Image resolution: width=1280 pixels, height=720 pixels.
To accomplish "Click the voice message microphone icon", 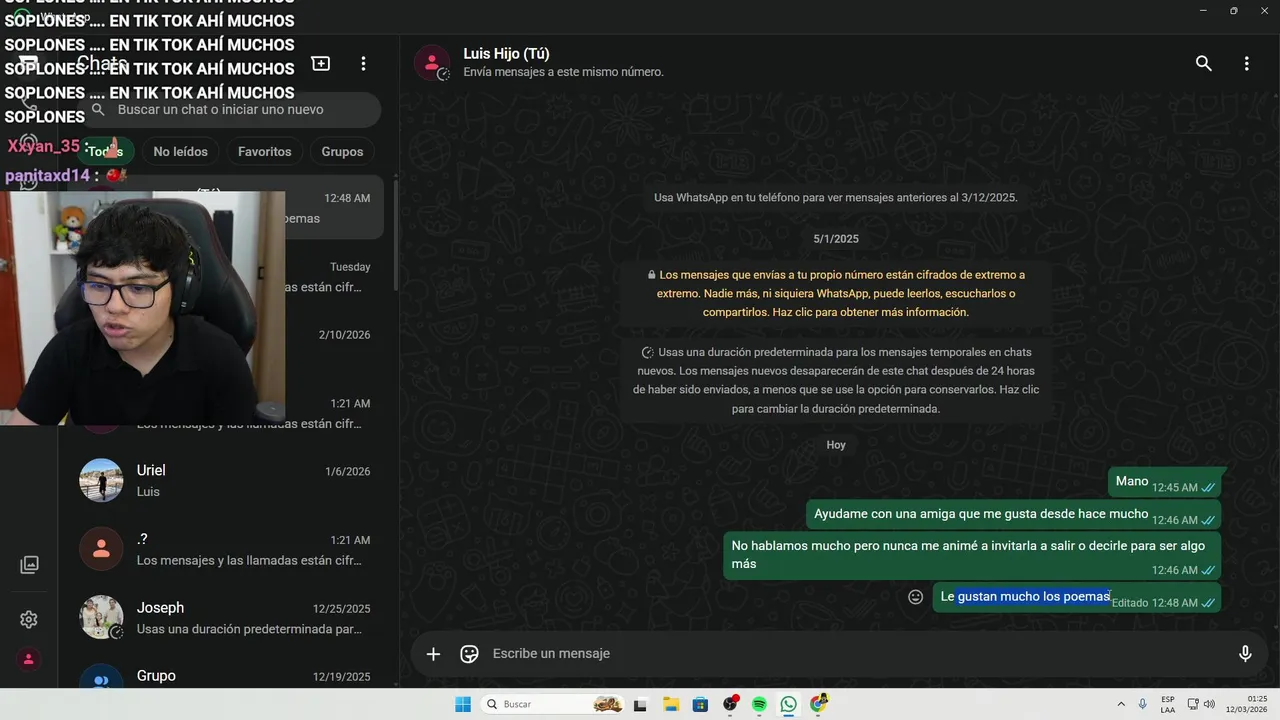I will click(1245, 653).
